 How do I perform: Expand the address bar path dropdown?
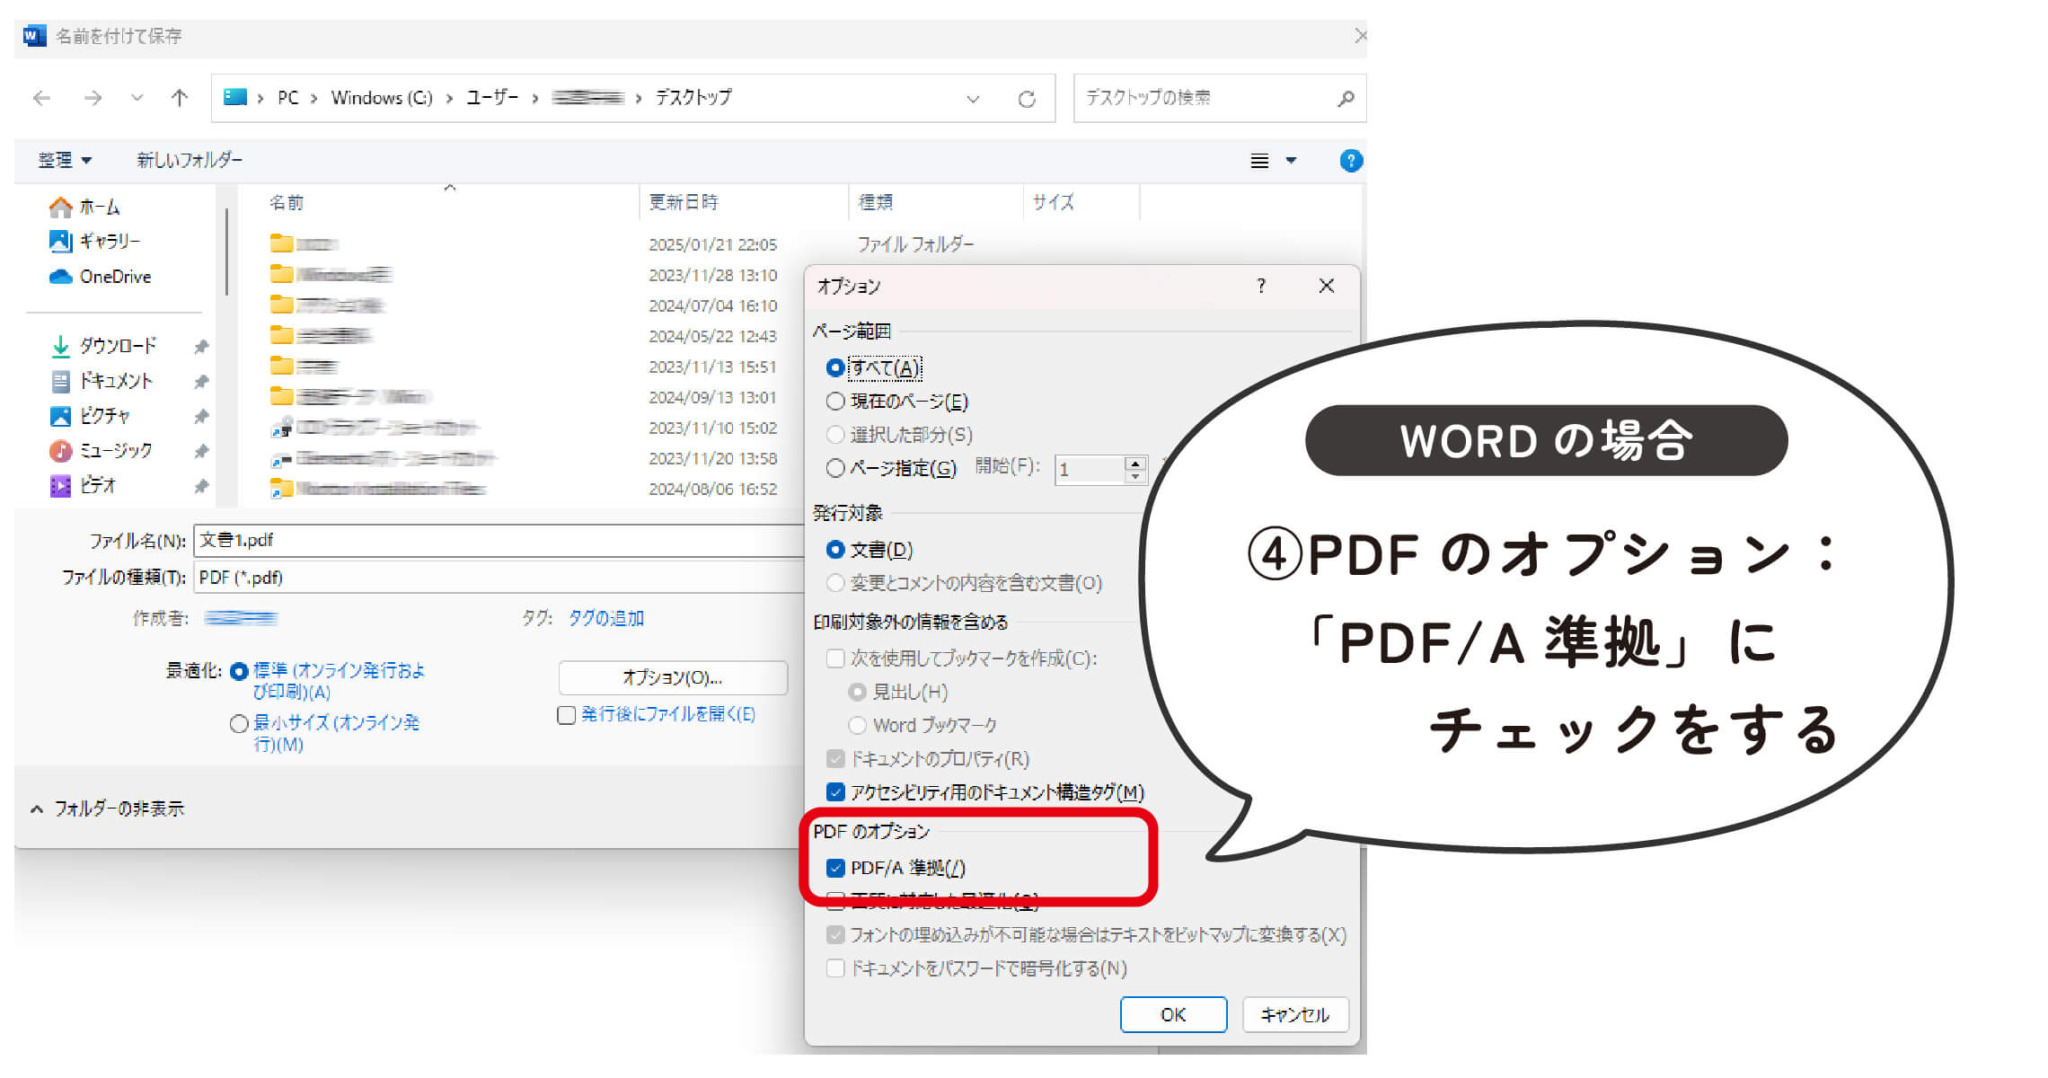[972, 99]
